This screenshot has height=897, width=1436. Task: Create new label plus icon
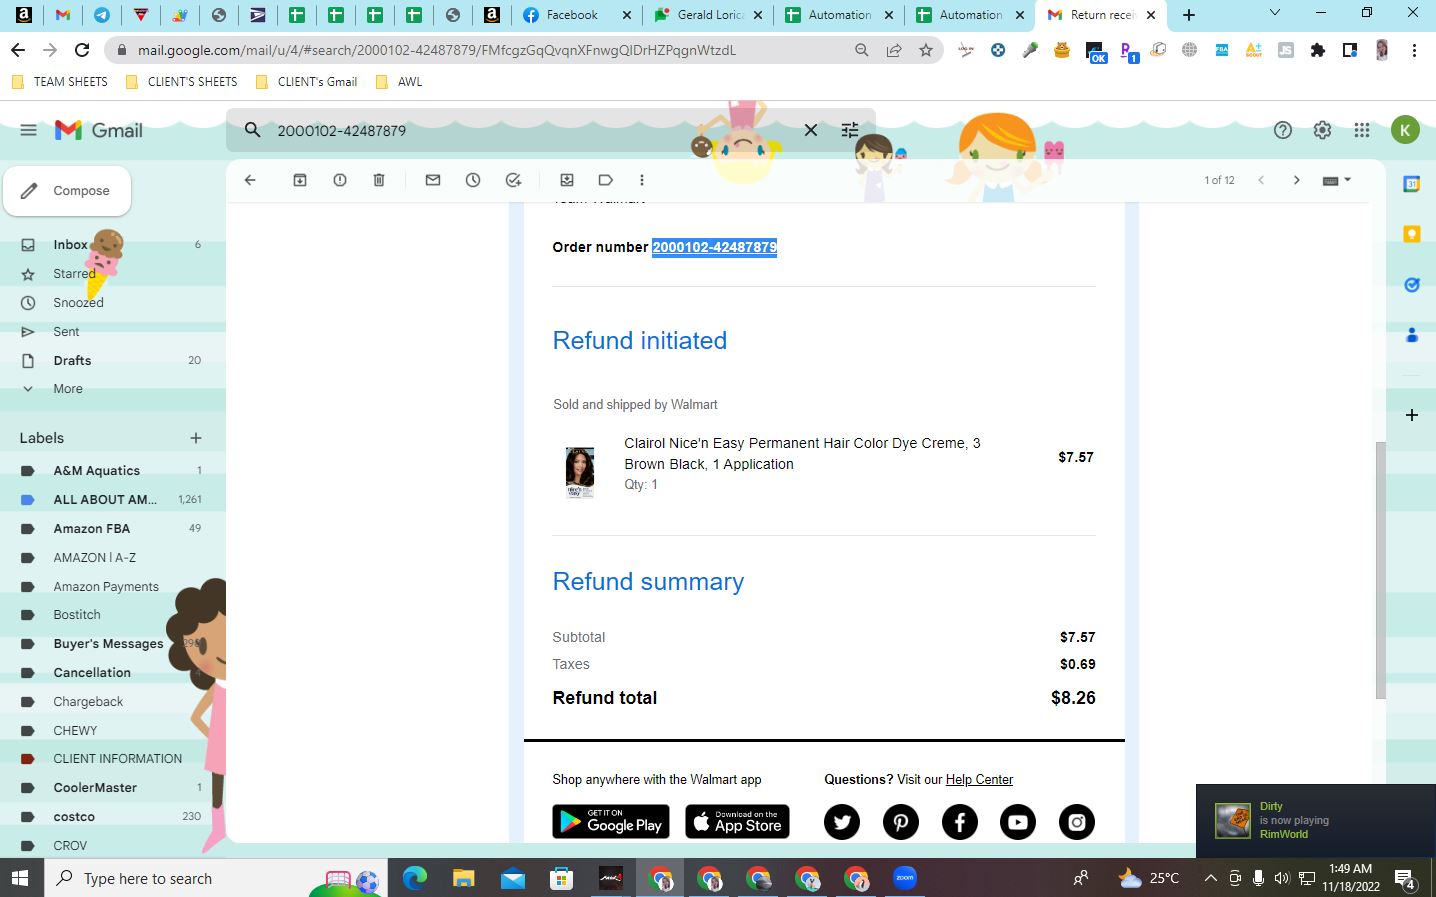(x=196, y=438)
